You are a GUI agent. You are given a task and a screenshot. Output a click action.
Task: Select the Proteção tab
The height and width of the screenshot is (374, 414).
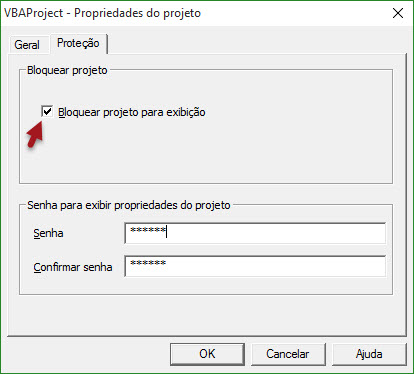pyautogui.click(x=78, y=43)
